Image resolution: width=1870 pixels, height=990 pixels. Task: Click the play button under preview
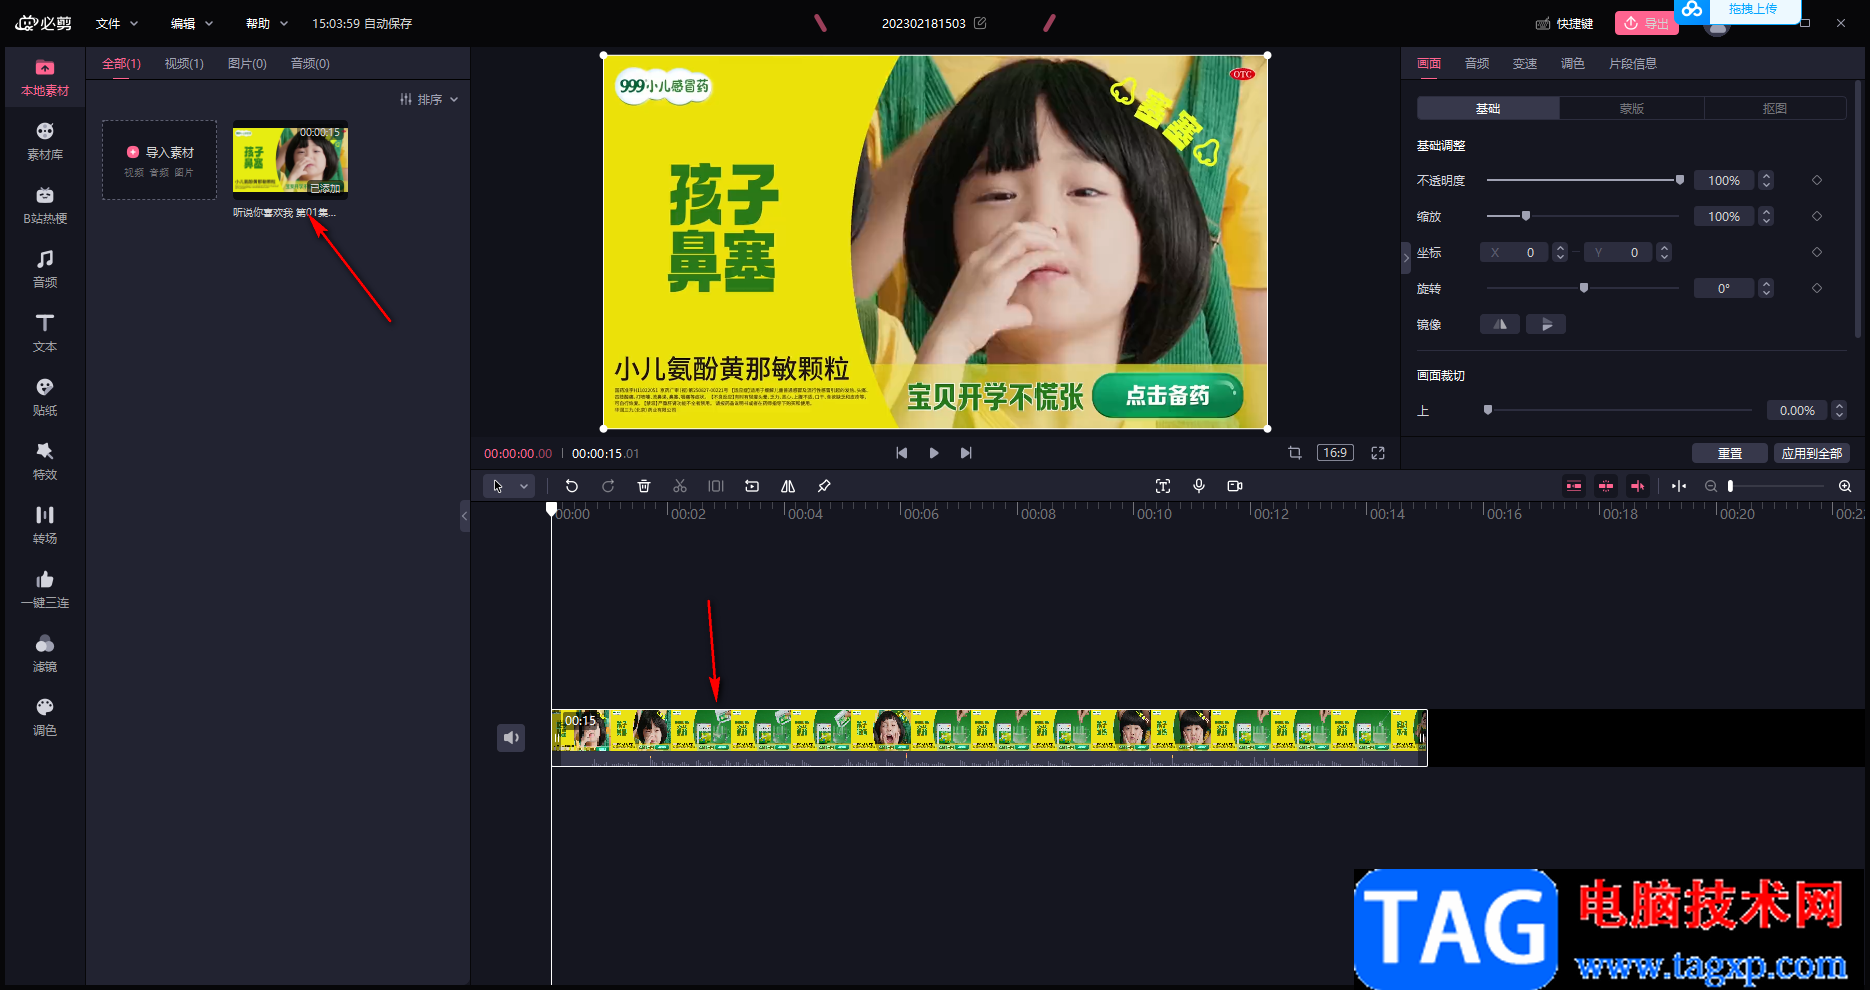(934, 453)
